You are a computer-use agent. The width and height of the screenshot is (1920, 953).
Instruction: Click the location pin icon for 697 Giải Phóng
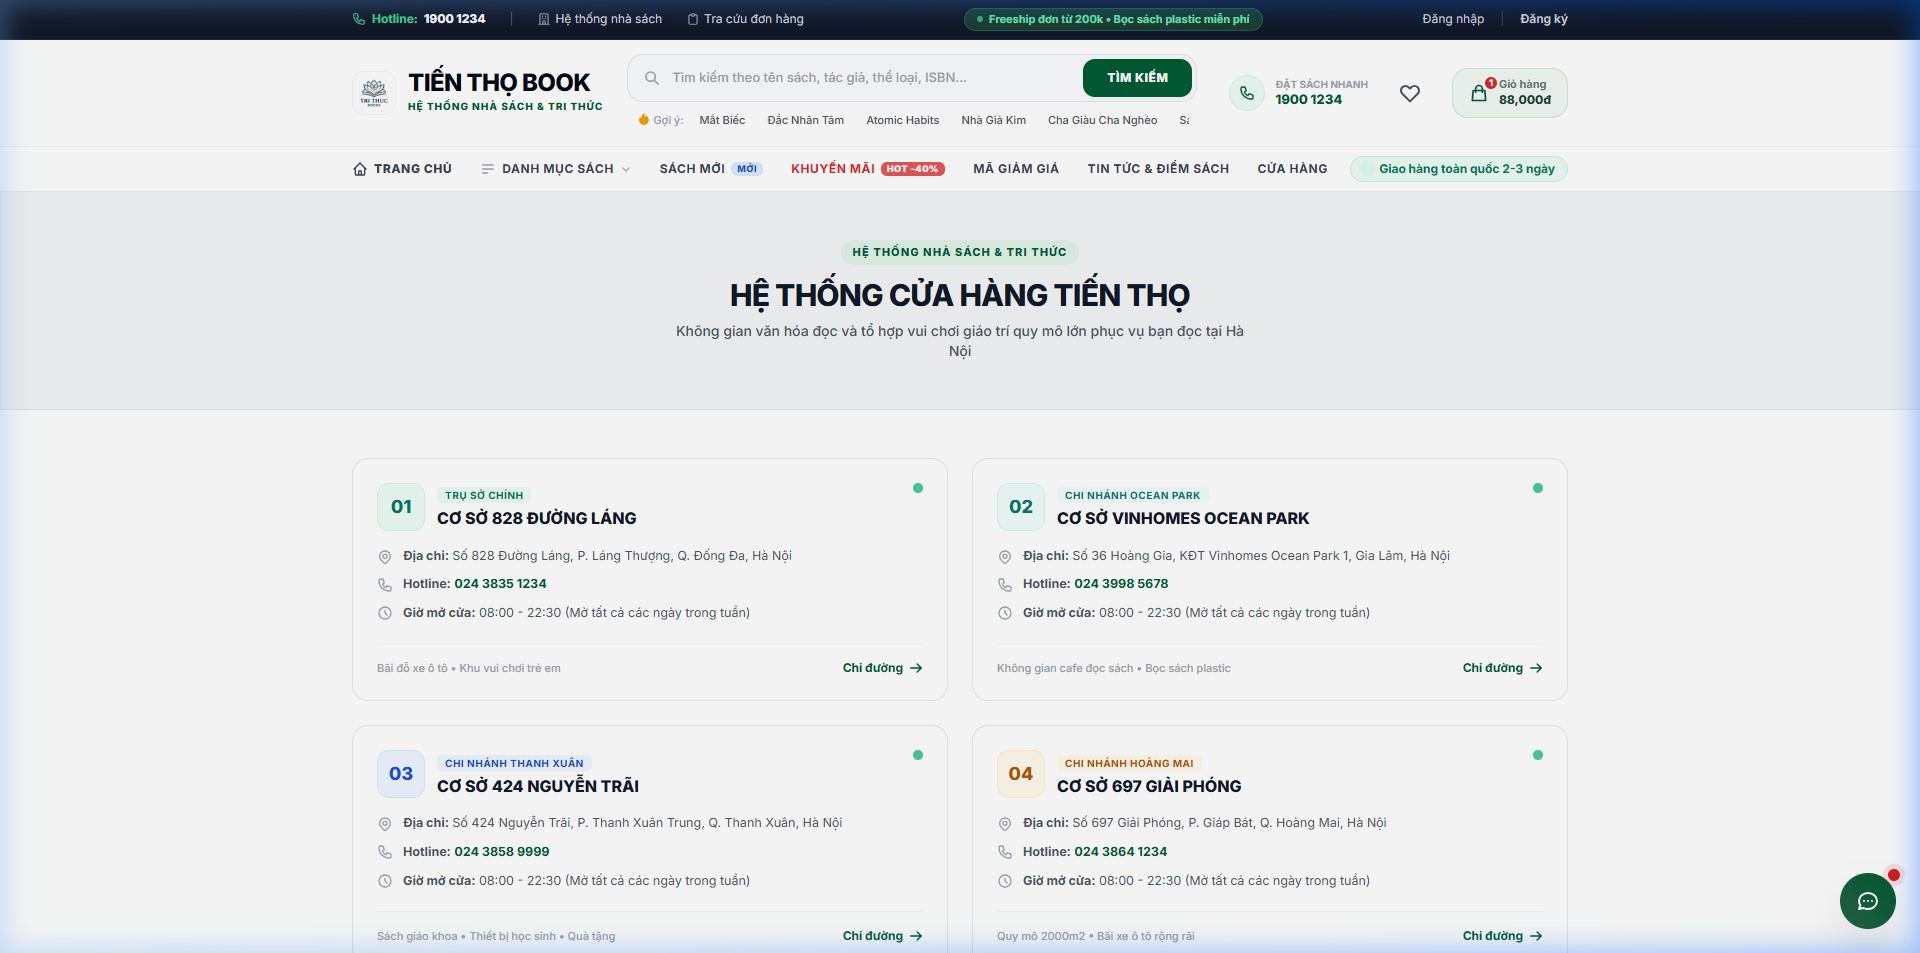[x=1005, y=824]
